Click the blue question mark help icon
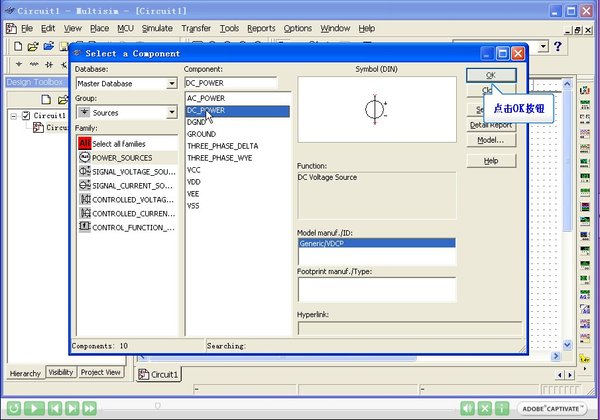Screen dimensions: 600x420 click(558, 46)
